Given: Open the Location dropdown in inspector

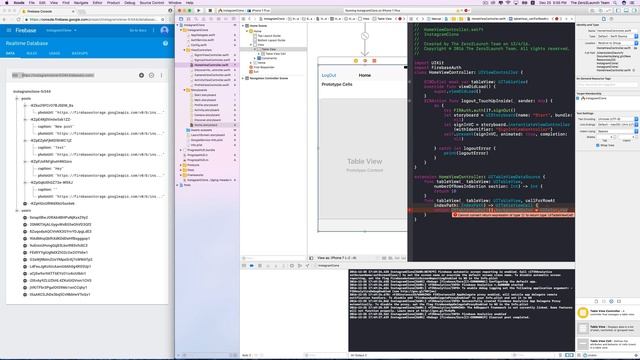Looking at the screenshot, I should (x=617, y=43).
